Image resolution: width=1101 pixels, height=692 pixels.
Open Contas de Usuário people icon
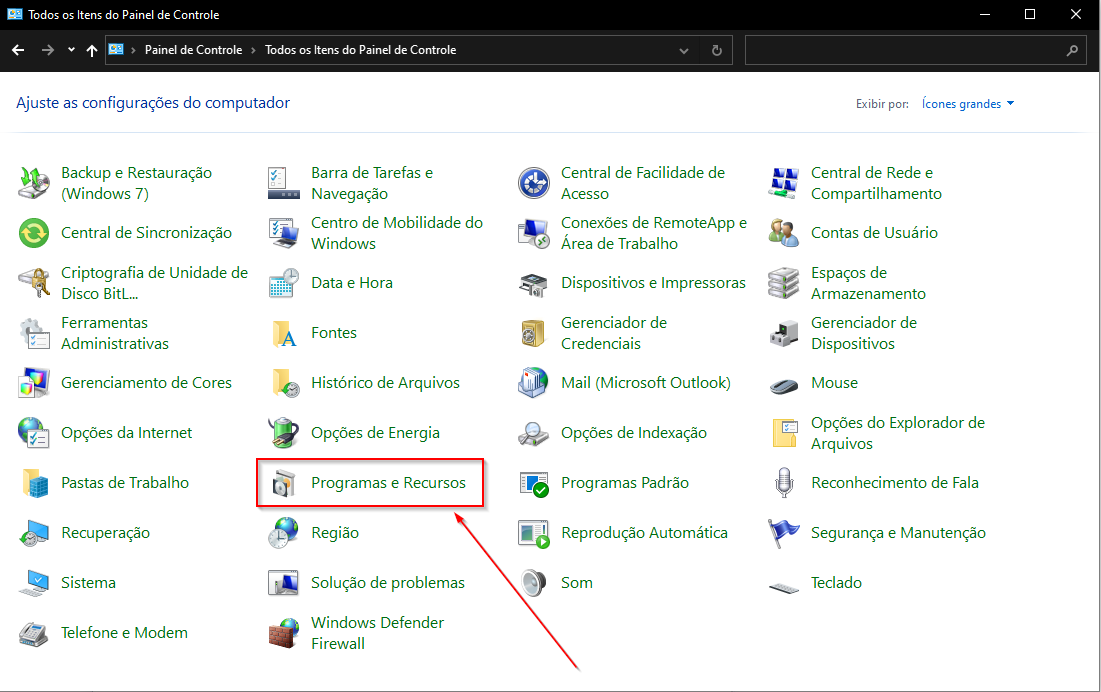[784, 233]
